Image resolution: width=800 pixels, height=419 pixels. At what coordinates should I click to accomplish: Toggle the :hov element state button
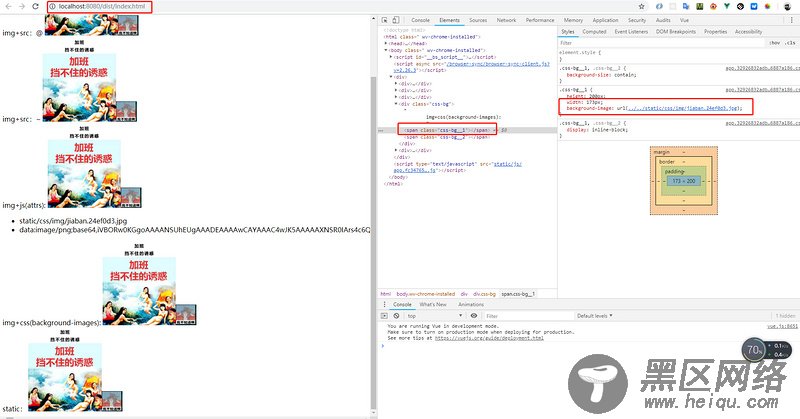click(774, 43)
